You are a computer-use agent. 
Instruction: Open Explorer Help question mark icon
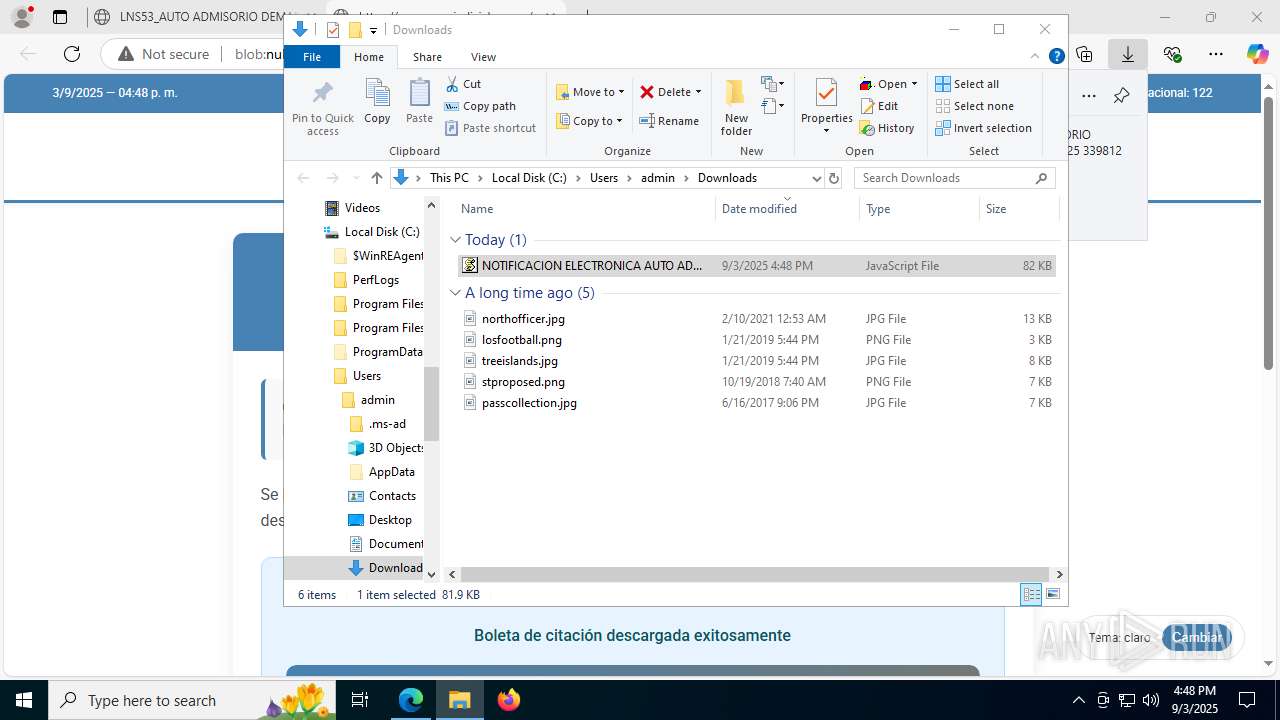(x=1056, y=57)
